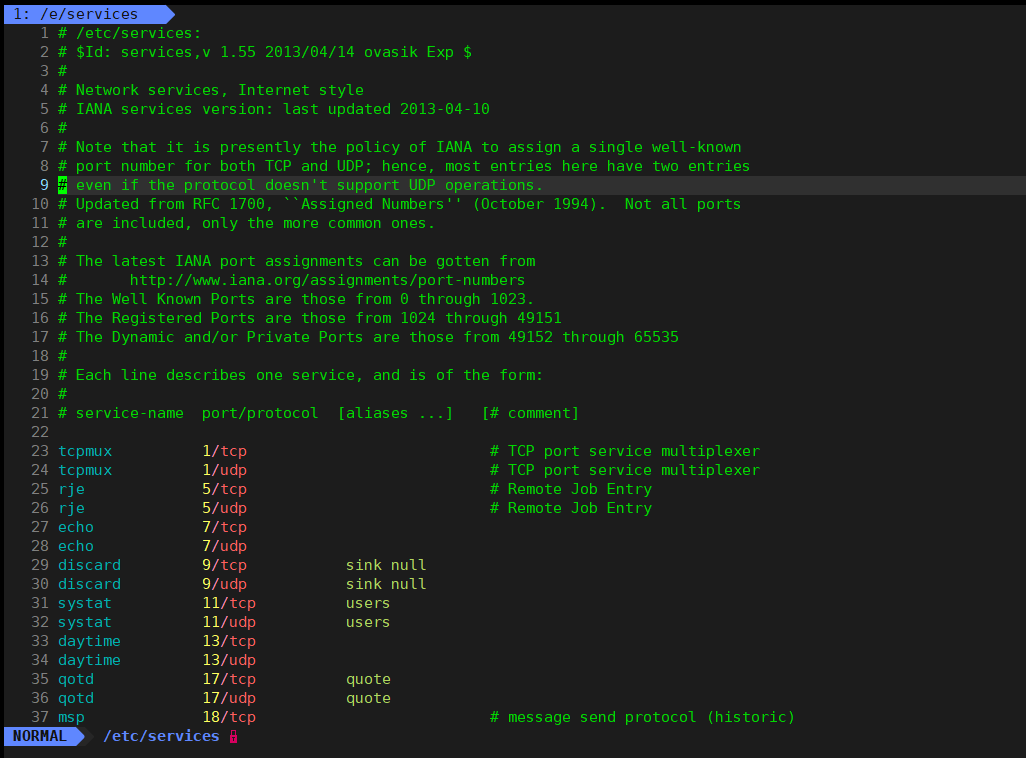
Task: Click 'are included, only the more common' line
Action: [x=247, y=223]
